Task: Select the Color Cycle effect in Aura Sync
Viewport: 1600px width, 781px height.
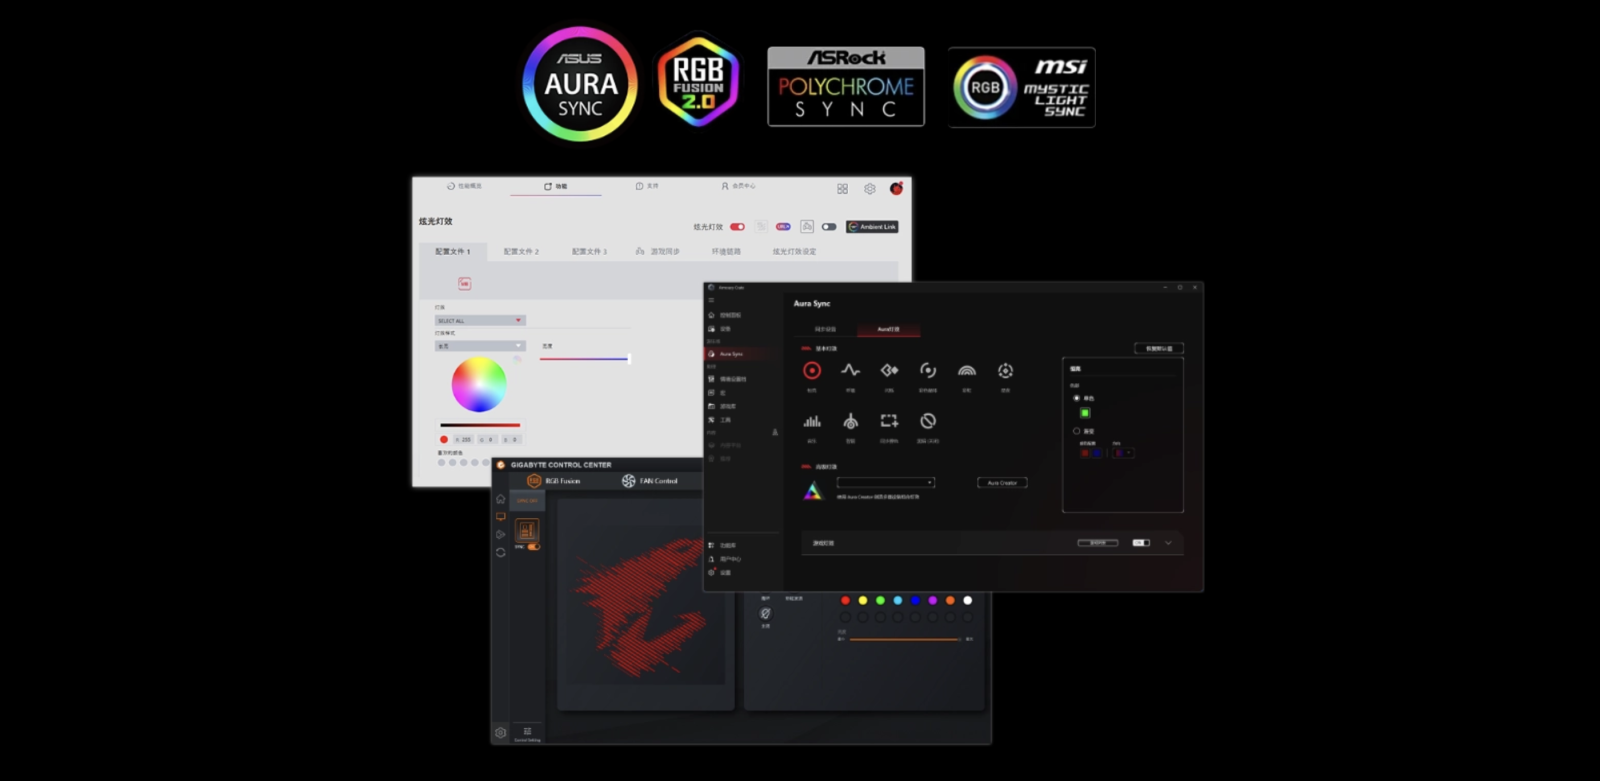Action: (928, 370)
